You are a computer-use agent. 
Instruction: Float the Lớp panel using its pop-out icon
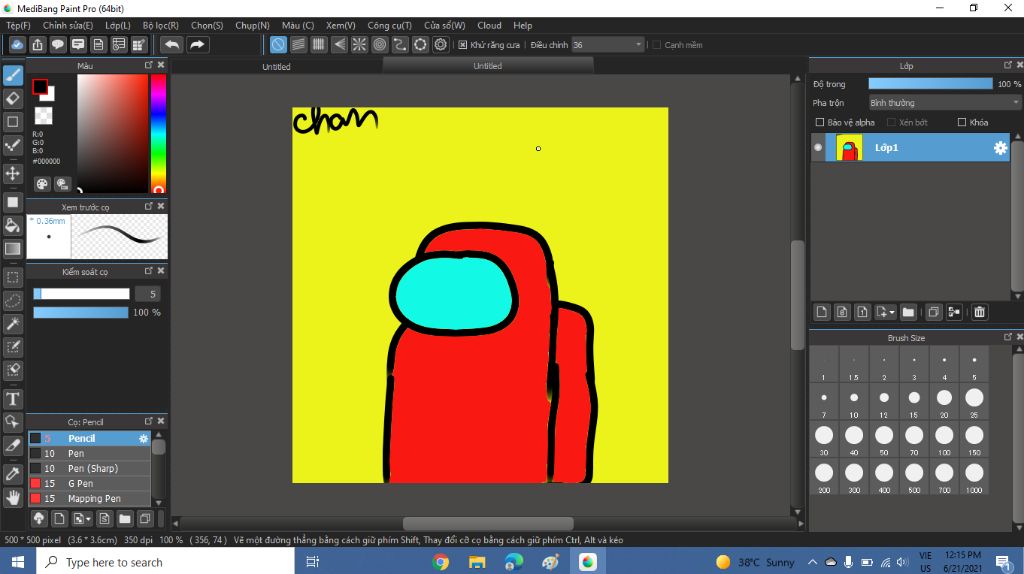(x=1008, y=65)
